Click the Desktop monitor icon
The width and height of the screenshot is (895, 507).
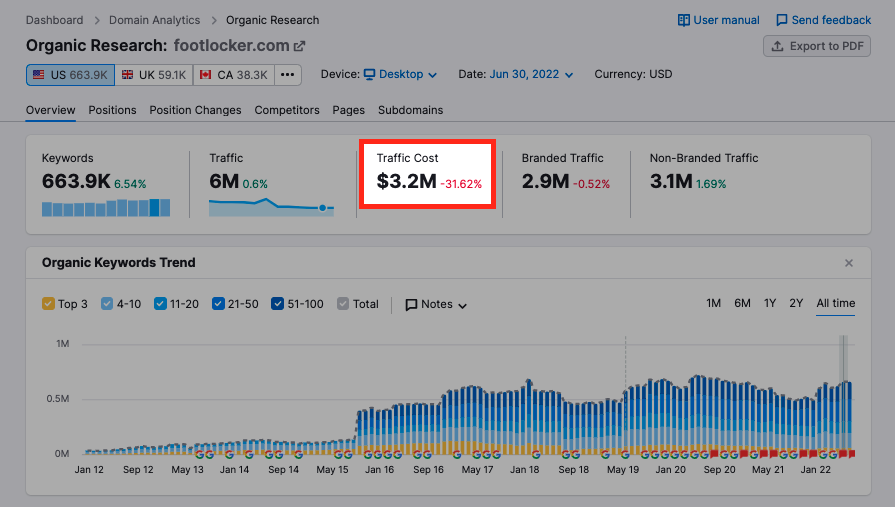tap(370, 75)
